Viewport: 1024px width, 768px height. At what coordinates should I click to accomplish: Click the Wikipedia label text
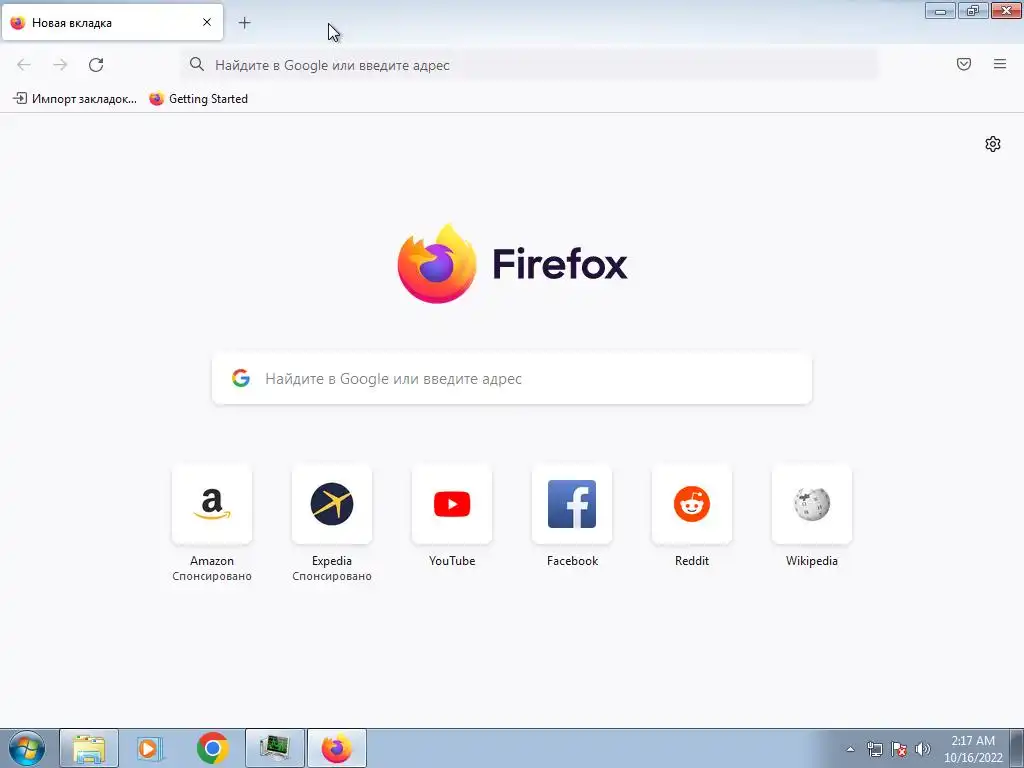(x=812, y=561)
